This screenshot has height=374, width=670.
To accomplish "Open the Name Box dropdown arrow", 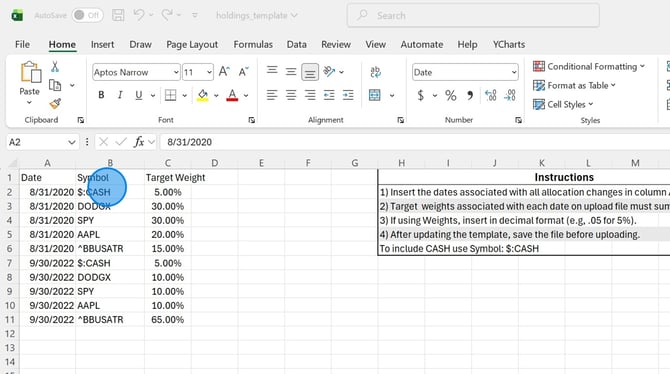I will pyautogui.click(x=71, y=142).
